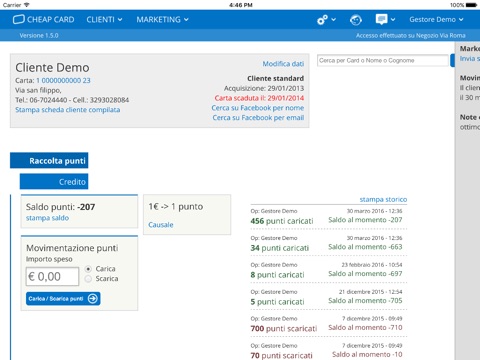
Task: Click the 'Saldo punti: -207' text
Action: [60, 207]
